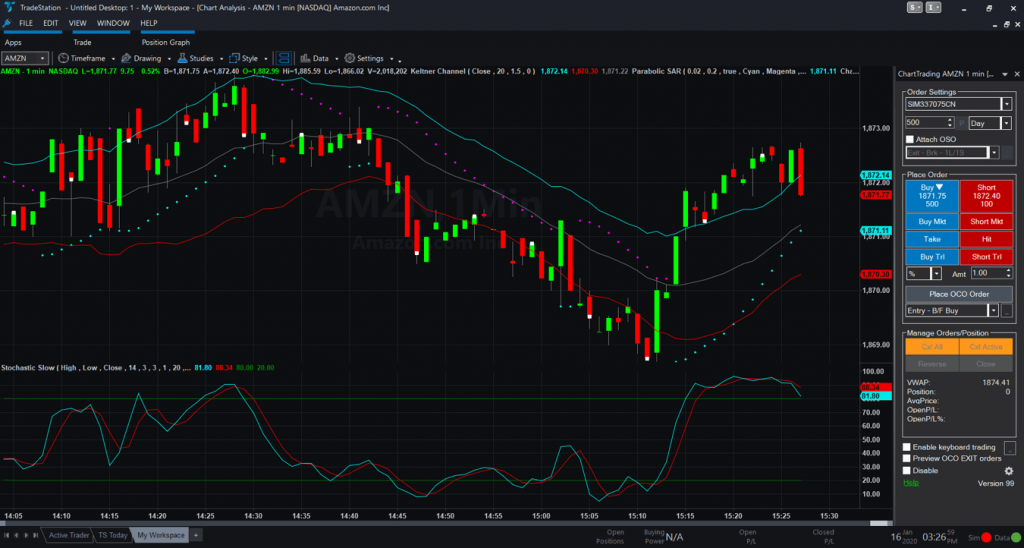
Task: Click the Hit button
Action: point(986,239)
